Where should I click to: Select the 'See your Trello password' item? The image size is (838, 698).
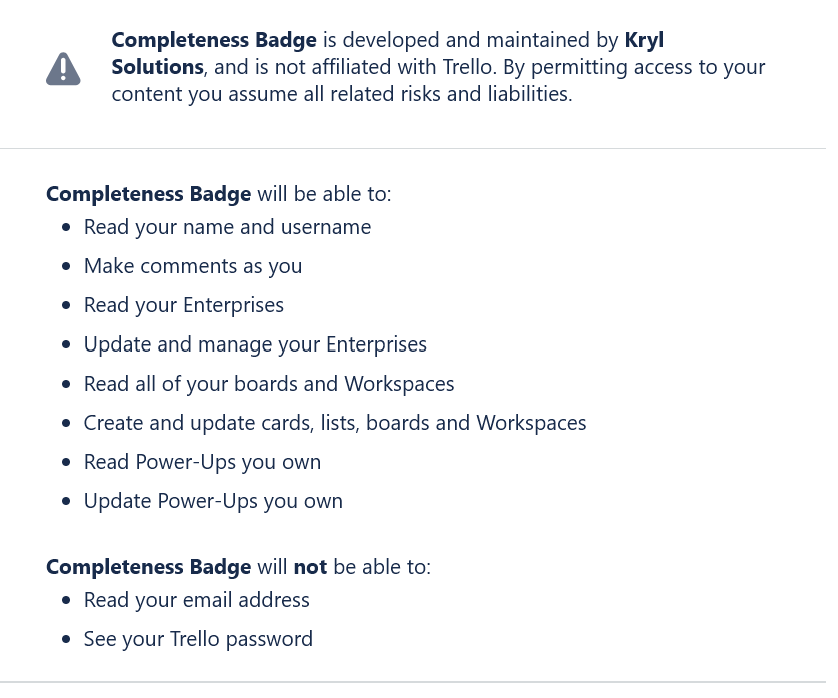198,639
